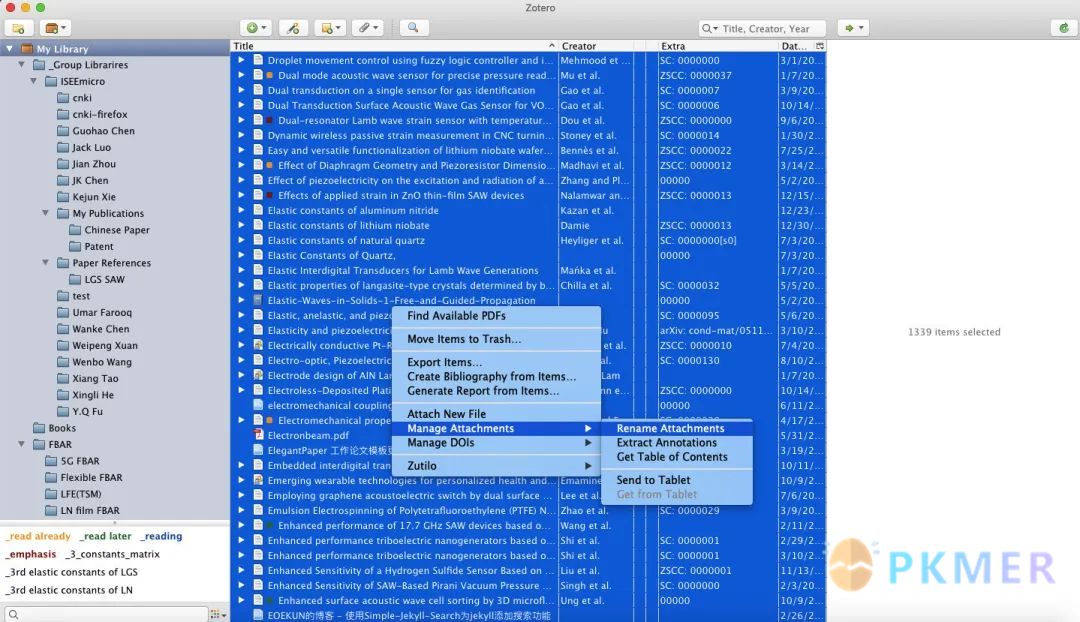Filter by the _emphasis tag

pos(31,554)
